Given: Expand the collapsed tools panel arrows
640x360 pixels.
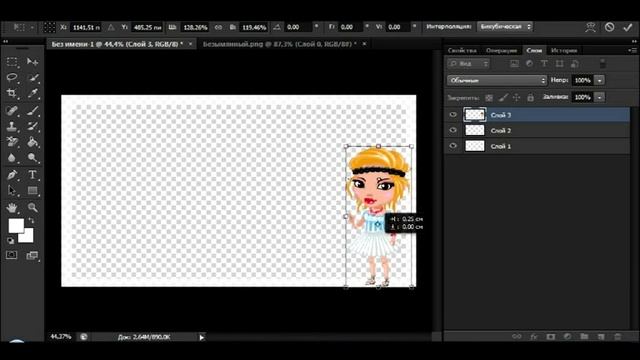Looking at the screenshot, I should 5,41.
